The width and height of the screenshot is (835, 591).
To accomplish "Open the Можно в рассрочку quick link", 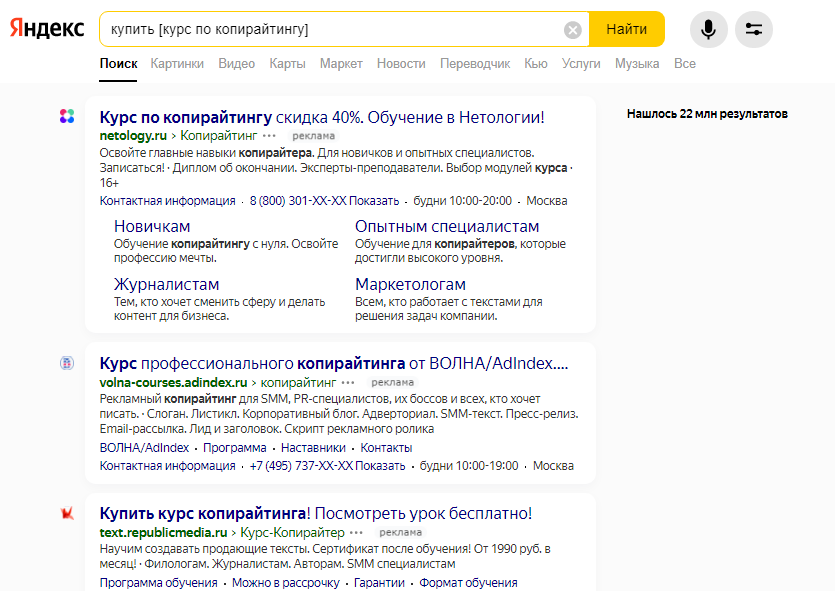I will coord(286,583).
